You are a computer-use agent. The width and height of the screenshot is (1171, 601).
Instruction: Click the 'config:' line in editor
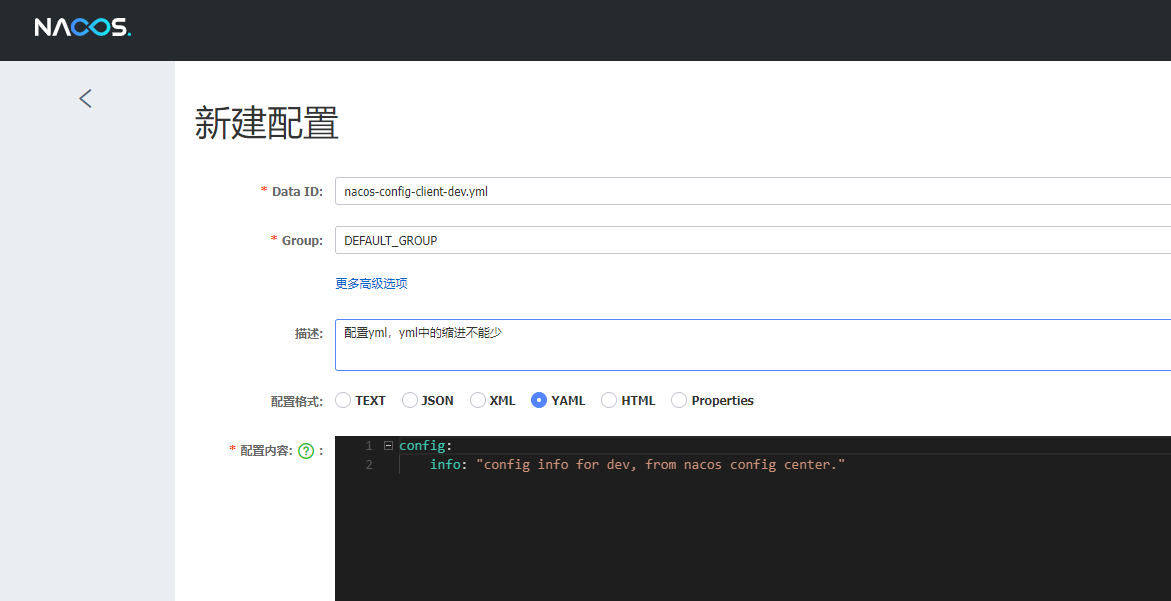(426, 446)
